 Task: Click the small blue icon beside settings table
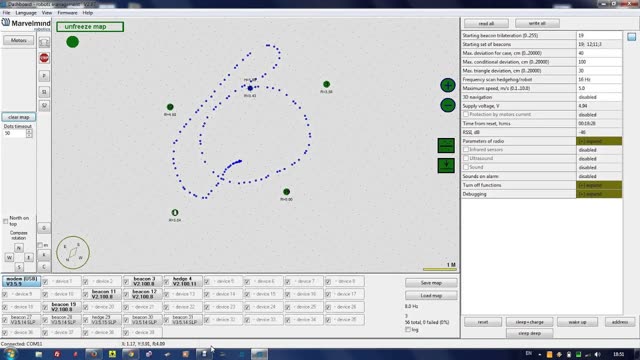coord(631,37)
